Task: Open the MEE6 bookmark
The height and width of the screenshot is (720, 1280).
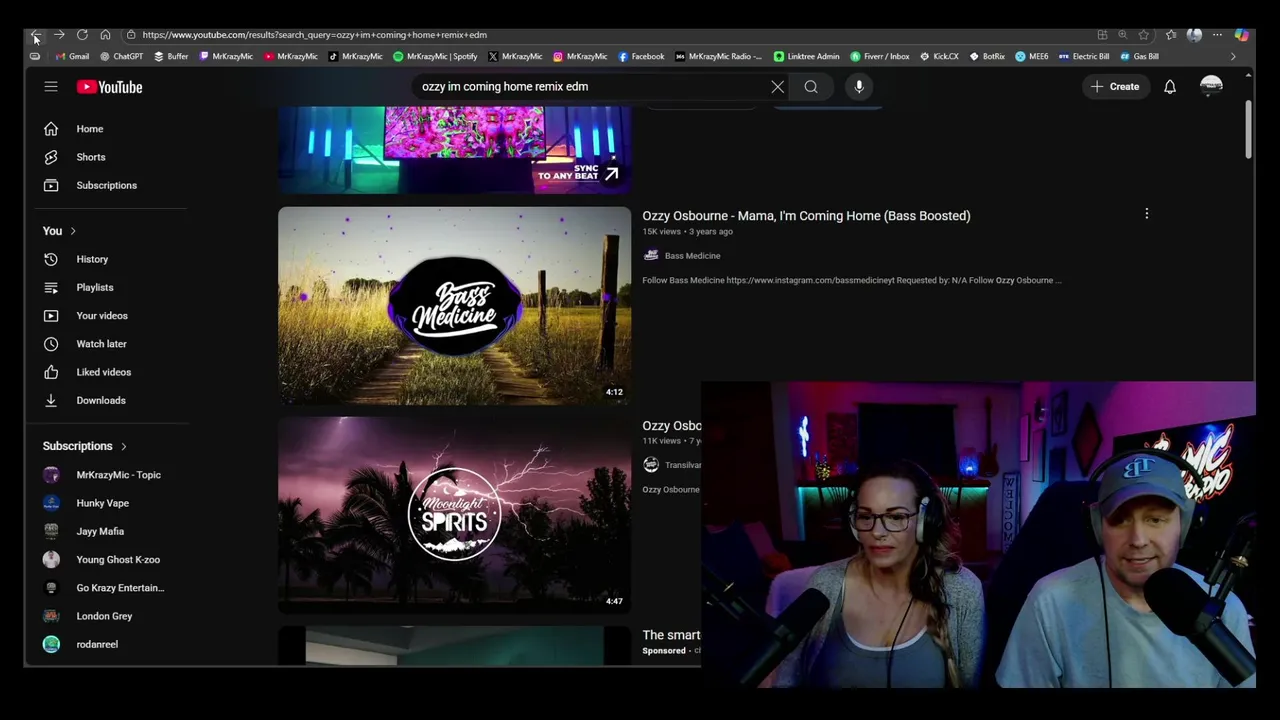Action: point(1032,57)
